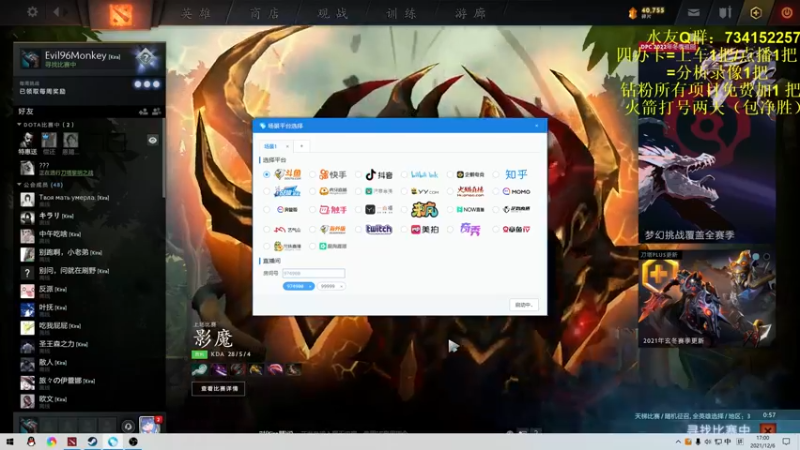Open the 2021年至冬赛季更新 banner
The image size is (800, 450).
tap(707, 299)
